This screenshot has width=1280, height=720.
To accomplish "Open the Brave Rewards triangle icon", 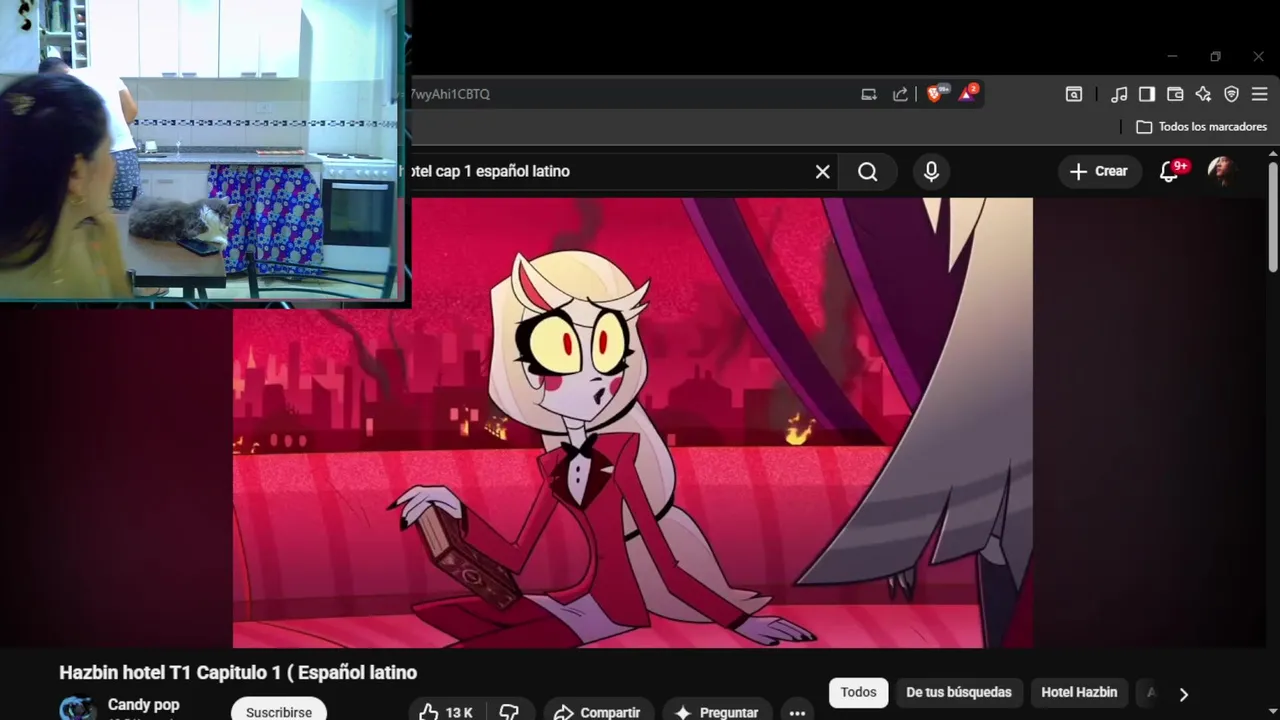I will (968, 93).
